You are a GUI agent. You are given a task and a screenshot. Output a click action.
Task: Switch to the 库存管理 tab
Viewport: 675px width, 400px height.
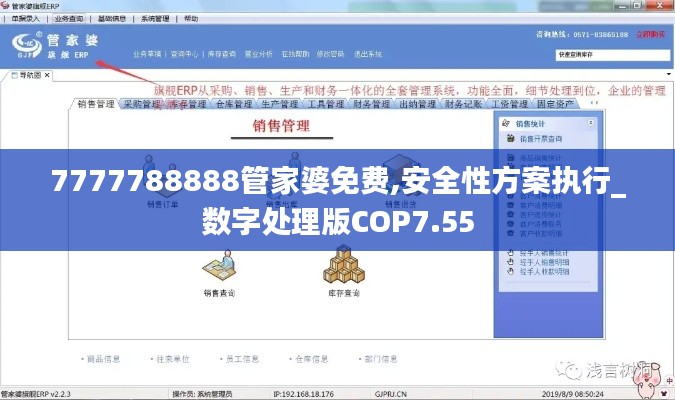[188, 104]
